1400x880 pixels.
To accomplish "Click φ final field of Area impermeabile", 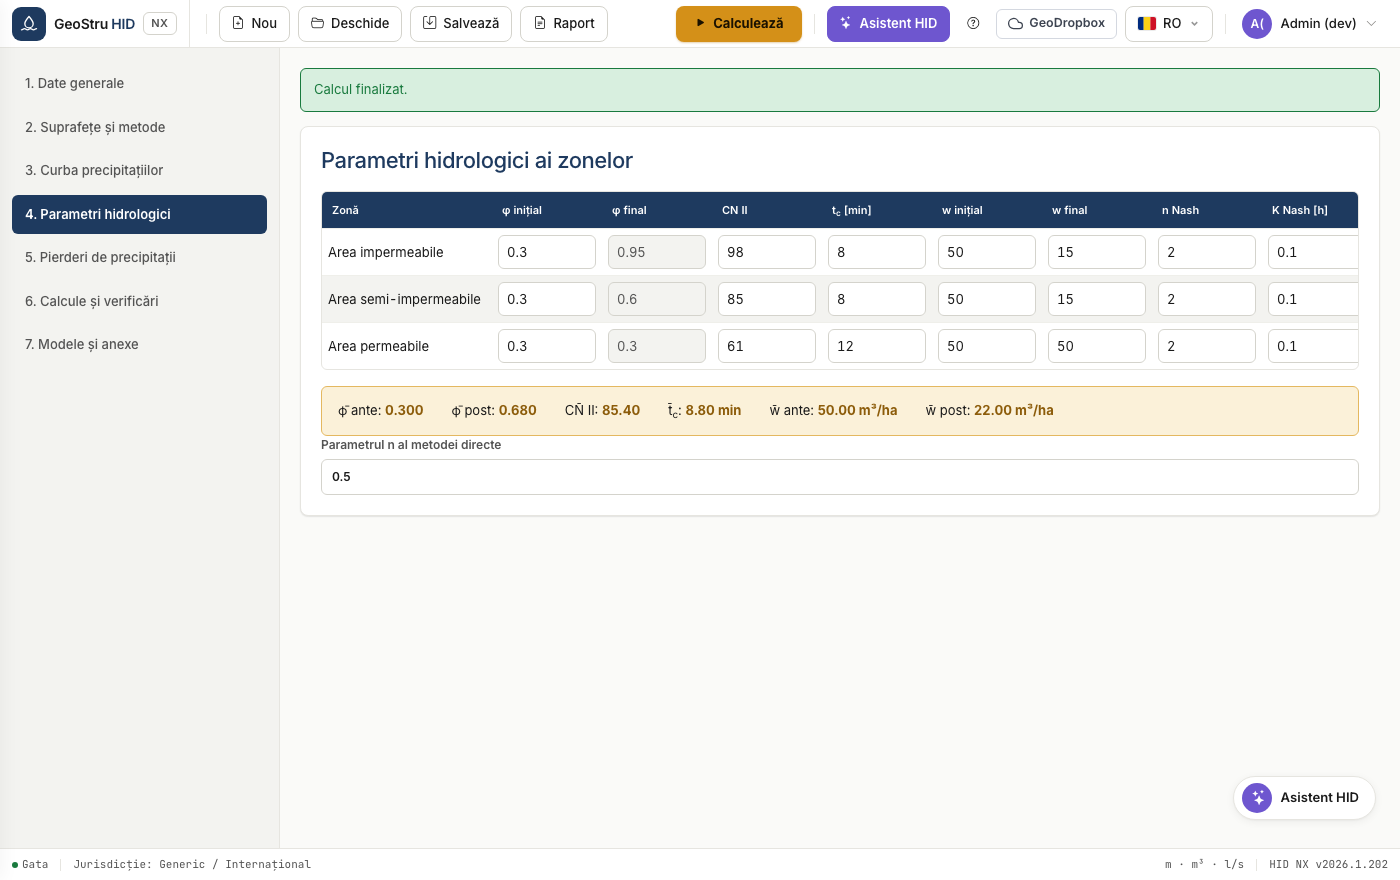I will 657,252.
